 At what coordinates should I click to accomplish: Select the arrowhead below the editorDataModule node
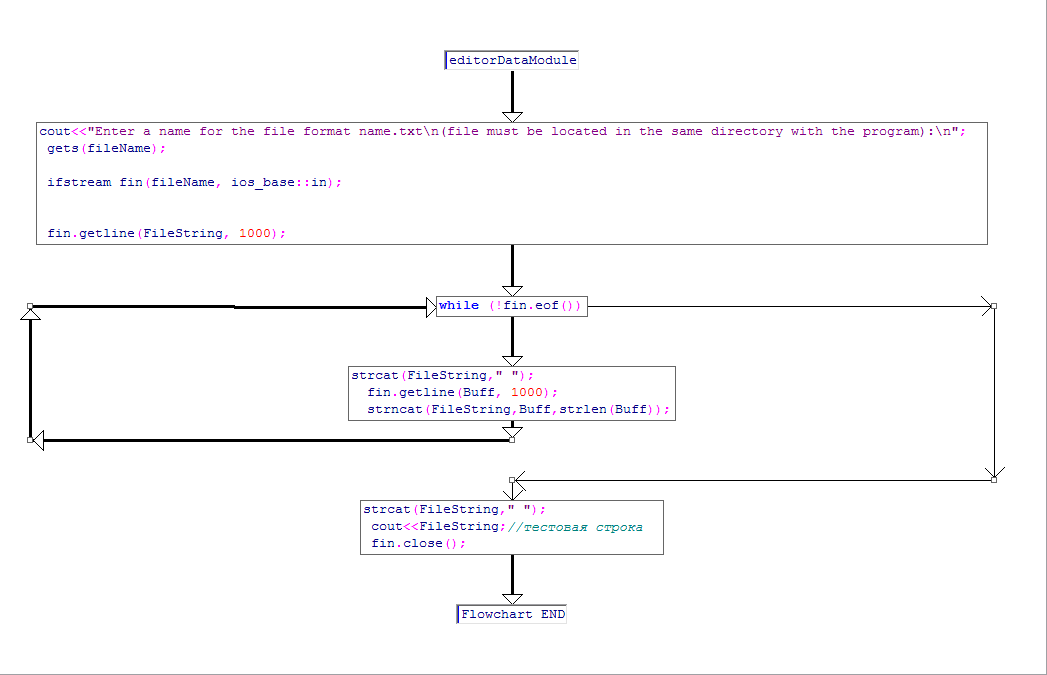(512, 117)
